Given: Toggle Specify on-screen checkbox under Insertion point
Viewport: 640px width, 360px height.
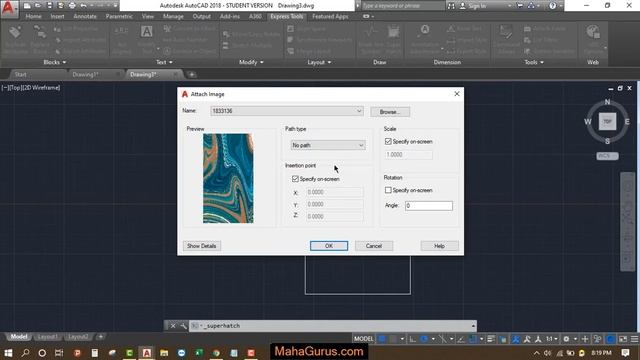Looking at the screenshot, I should tap(296, 179).
